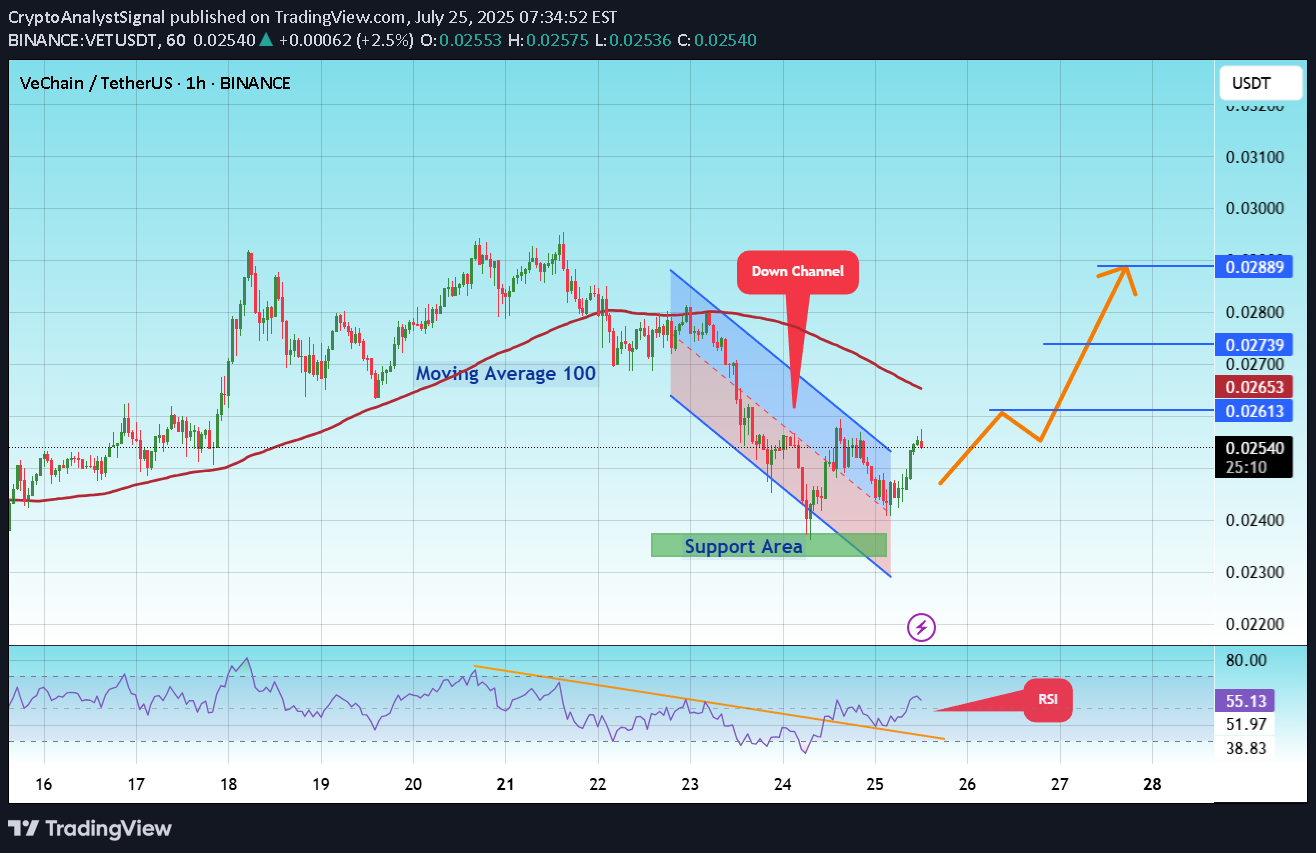Click the 0.03000 price axis label
The image size is (1316, 853).
click(x=1254, y=209)
